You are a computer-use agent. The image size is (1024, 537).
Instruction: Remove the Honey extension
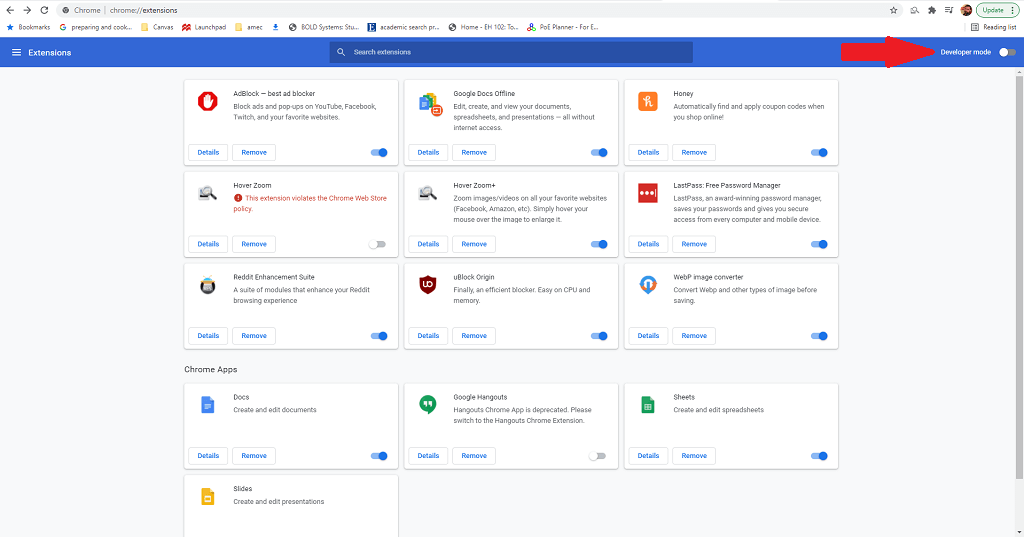point(694,152)
